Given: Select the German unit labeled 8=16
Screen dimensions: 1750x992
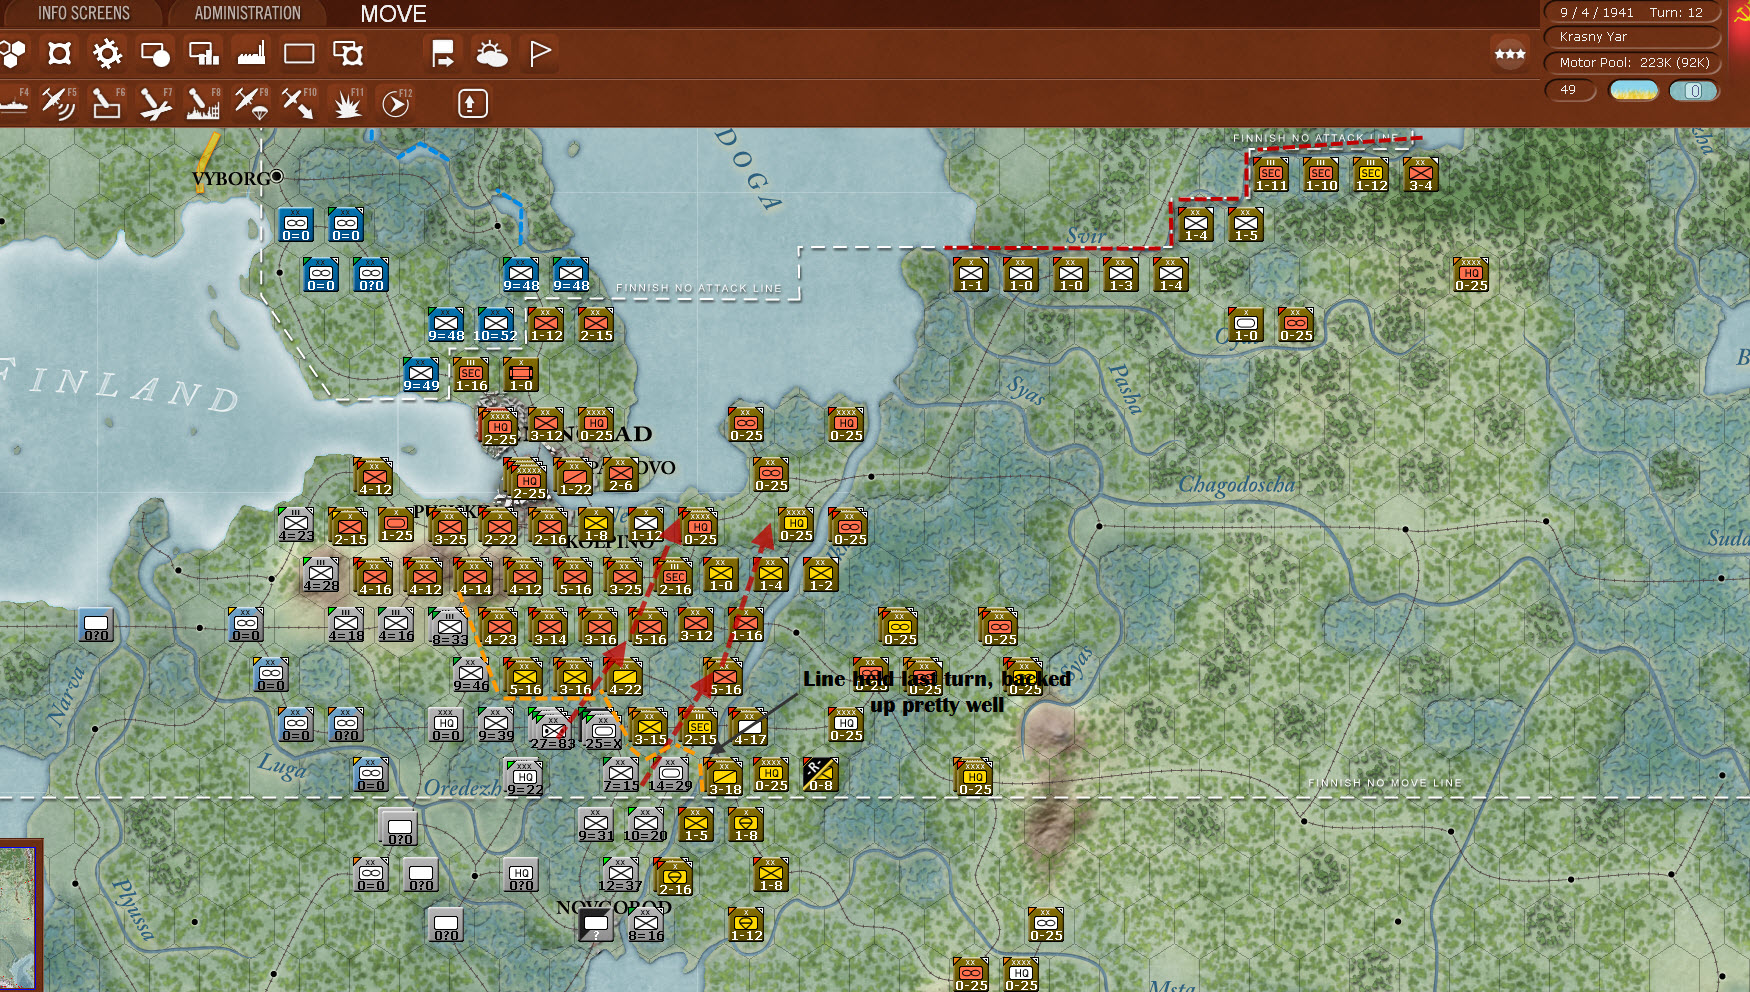Looking at the screenshot, I should coord(646,925).
